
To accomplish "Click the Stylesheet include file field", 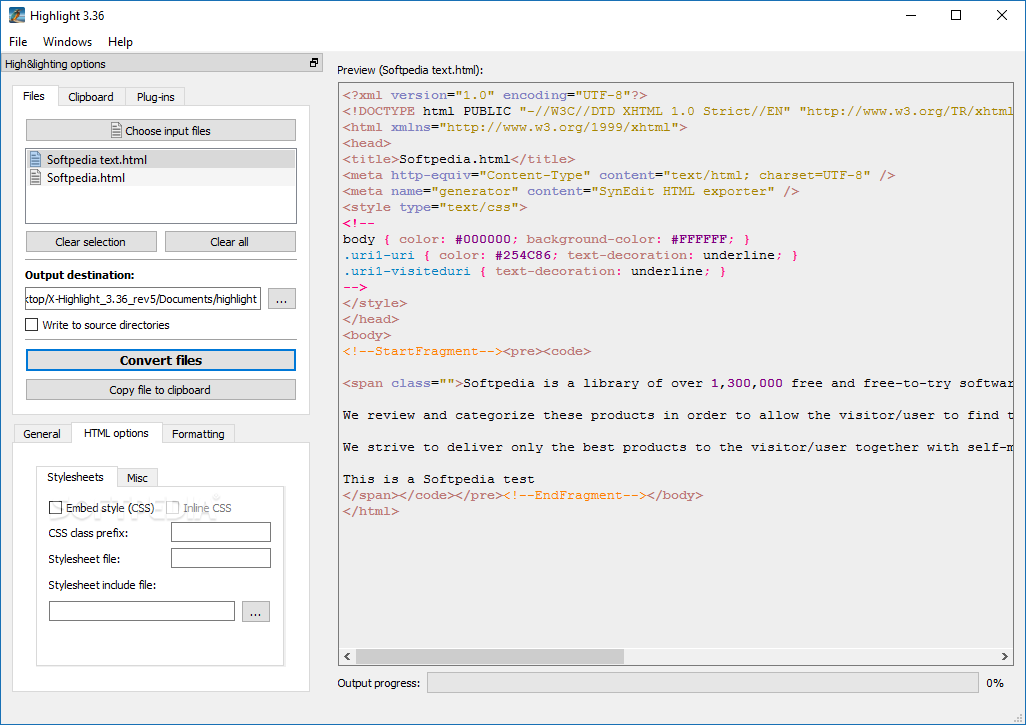I will click(142, 611).
